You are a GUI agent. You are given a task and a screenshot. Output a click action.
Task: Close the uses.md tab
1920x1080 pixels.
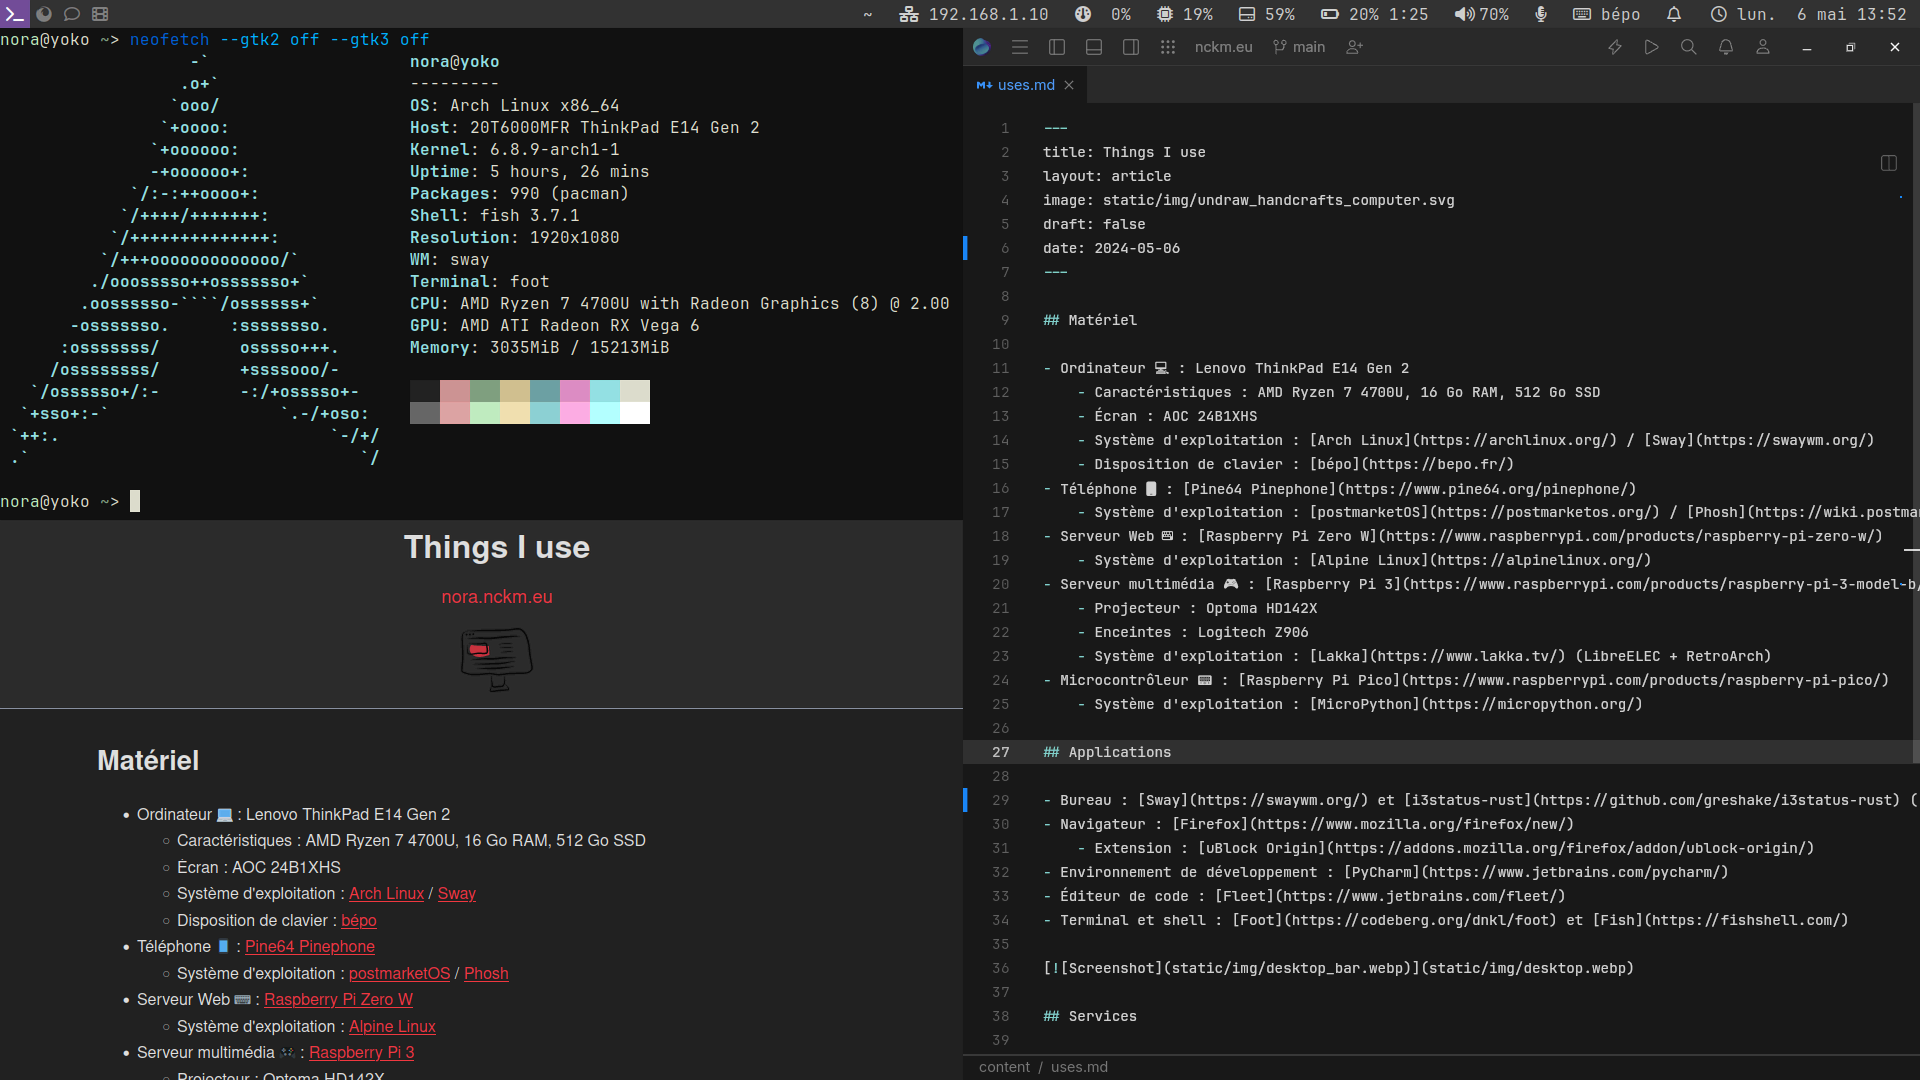[1069, 85]
